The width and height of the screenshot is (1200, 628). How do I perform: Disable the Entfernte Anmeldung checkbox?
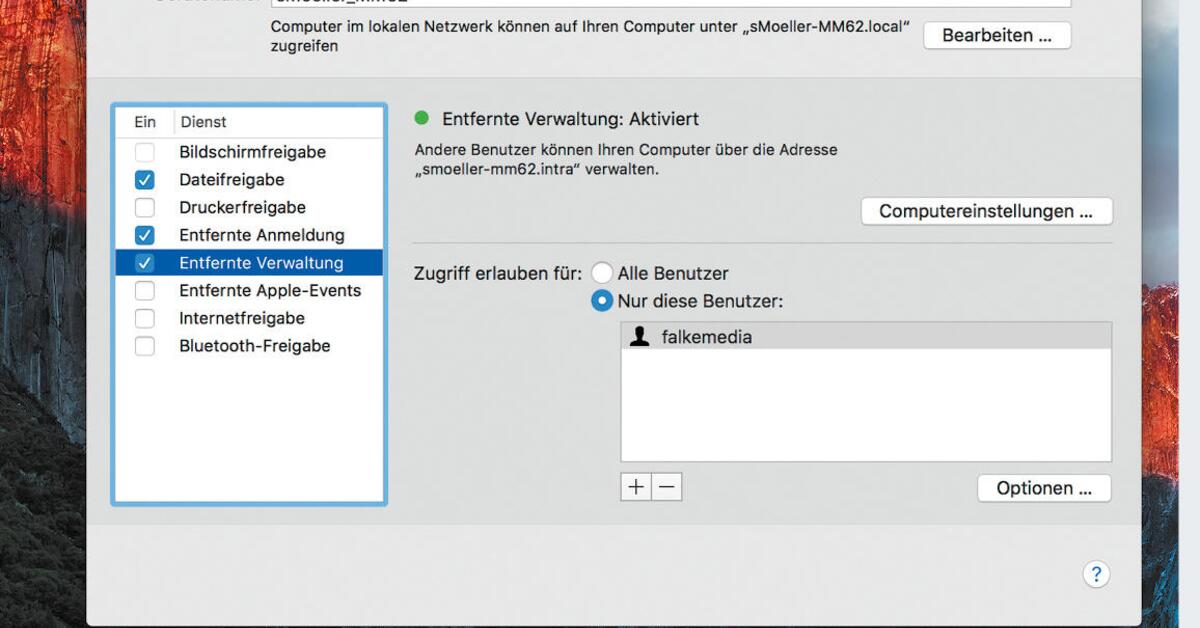144,235
